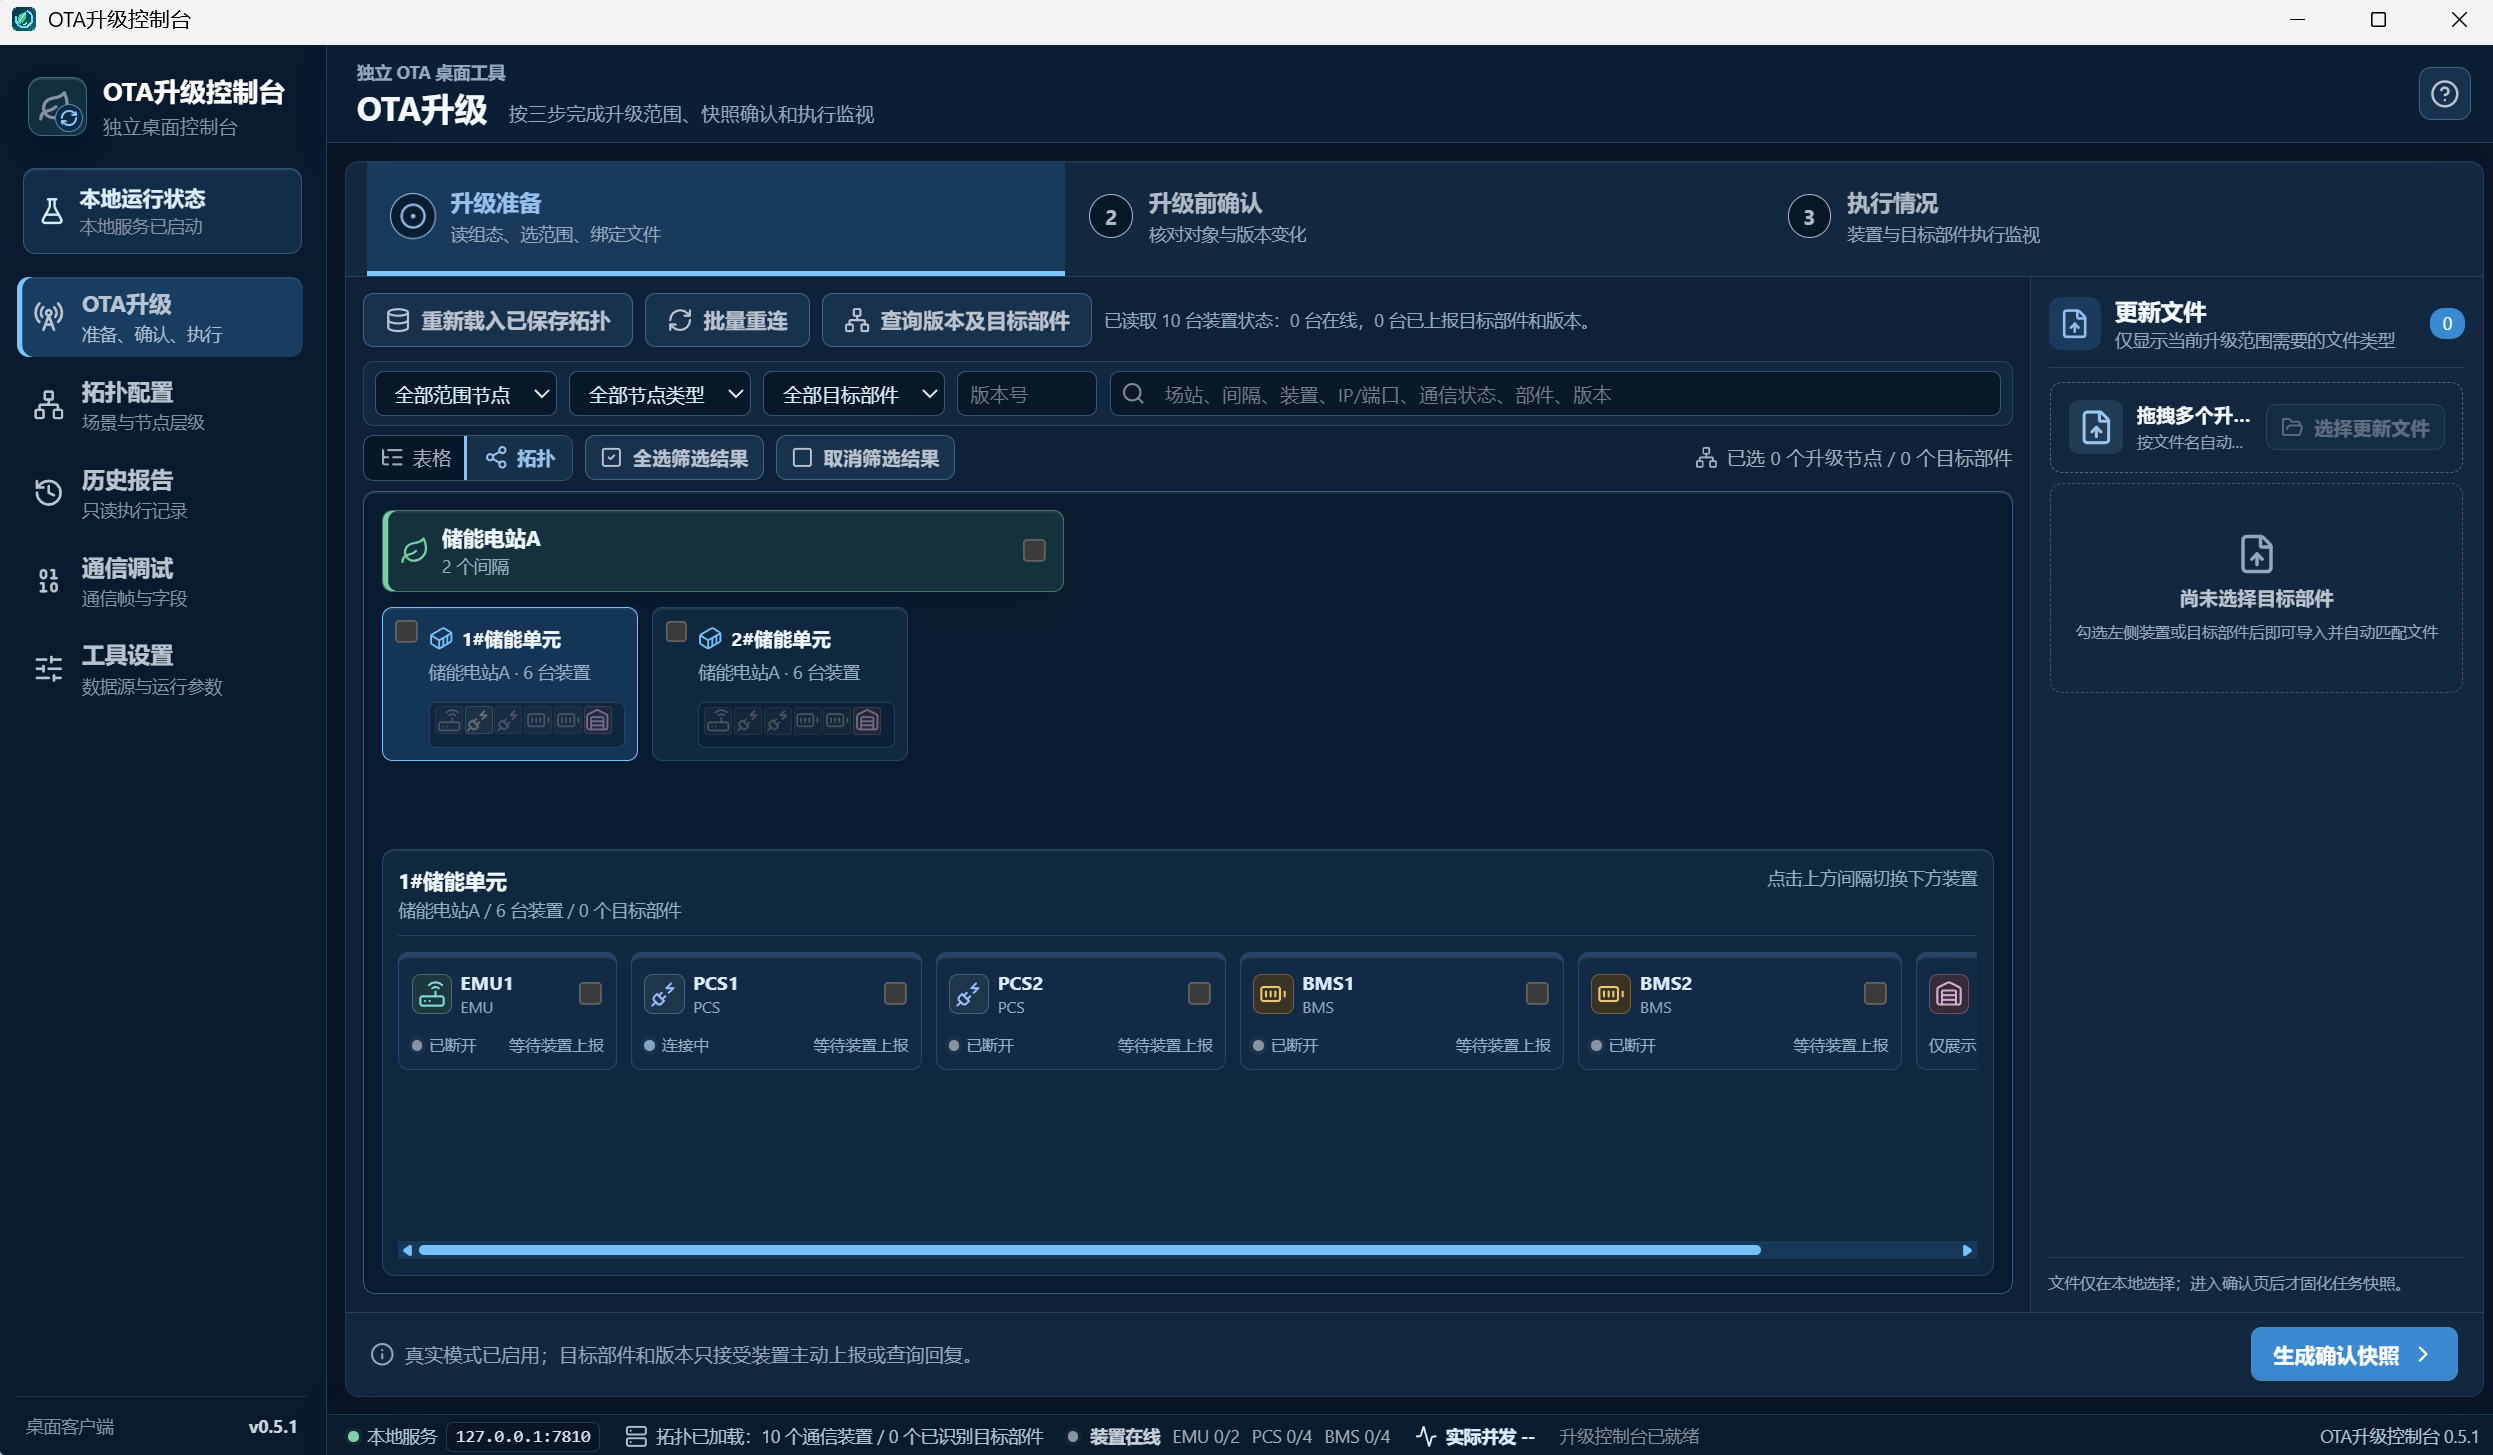Open the help question mark icon
The image size is (2493, 1455).
coord(2444,94)
